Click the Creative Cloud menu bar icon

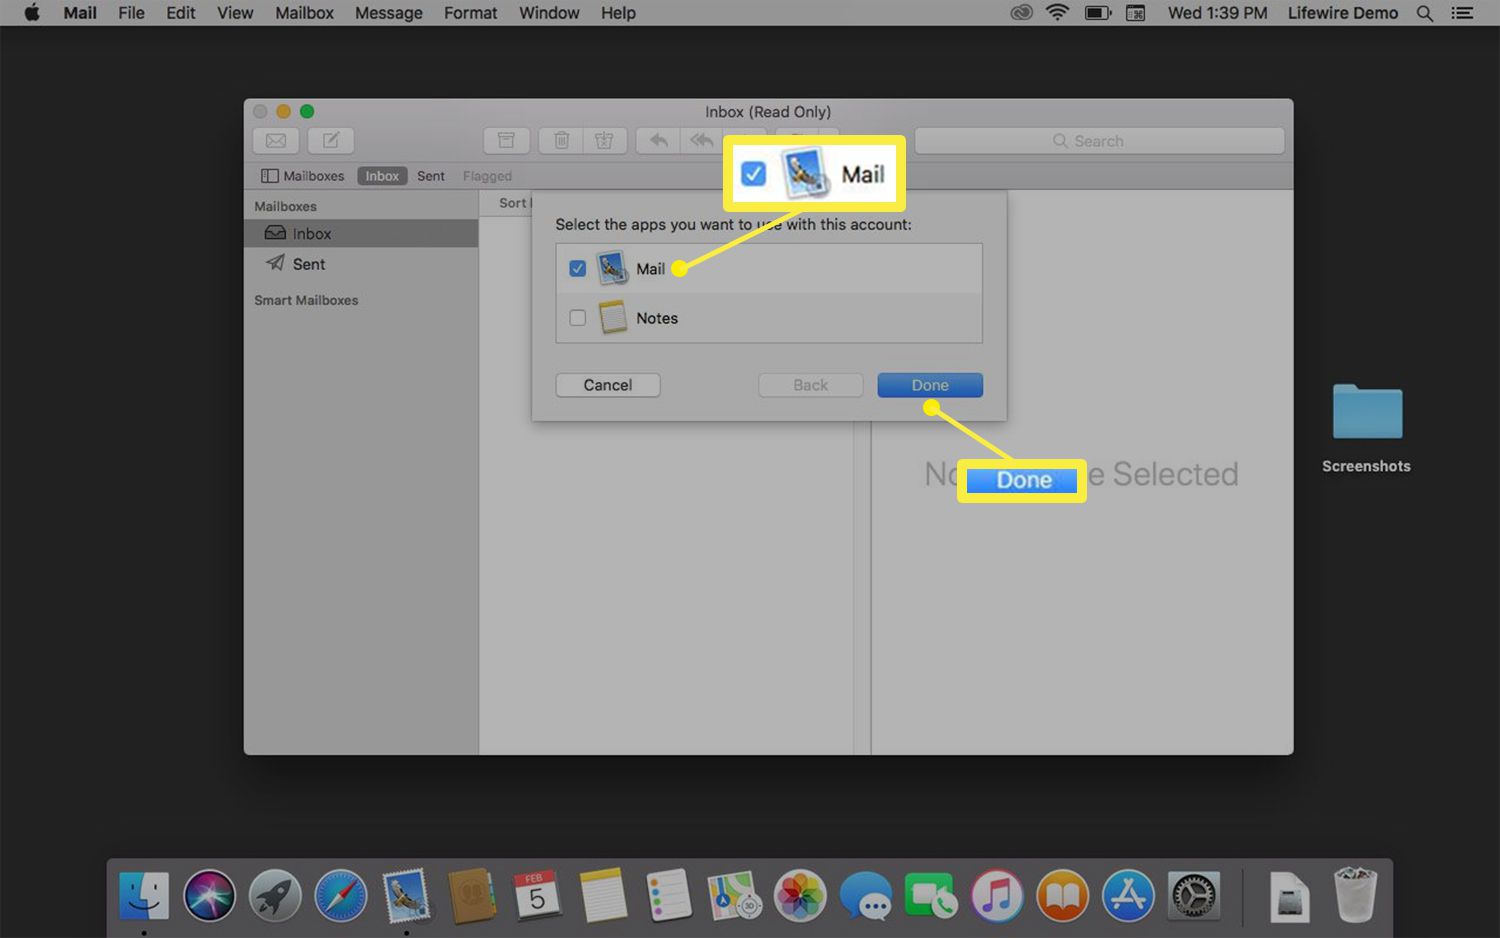click(x=1021, y=13)
